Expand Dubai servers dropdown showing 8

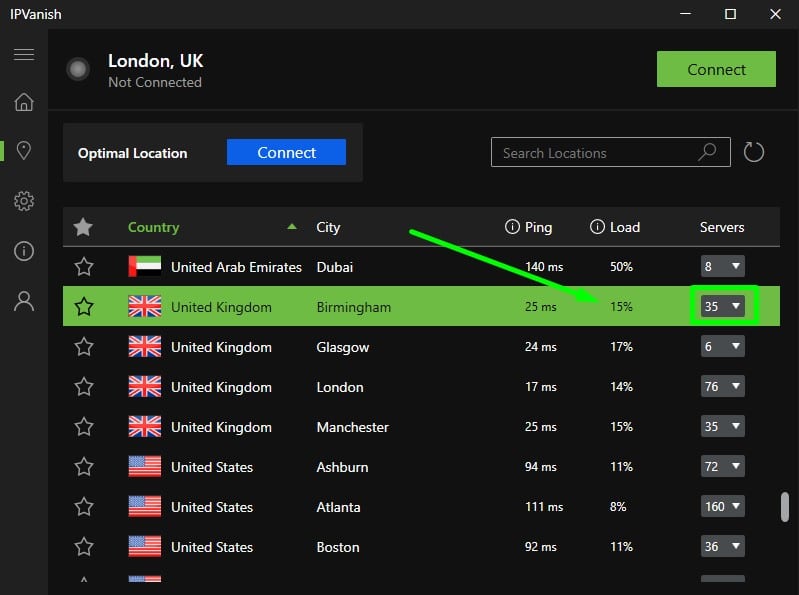(x=723, y=266)
